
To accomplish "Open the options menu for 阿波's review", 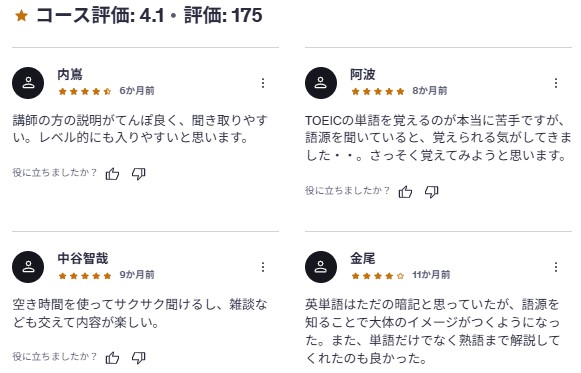I will [x=556, y=83].
